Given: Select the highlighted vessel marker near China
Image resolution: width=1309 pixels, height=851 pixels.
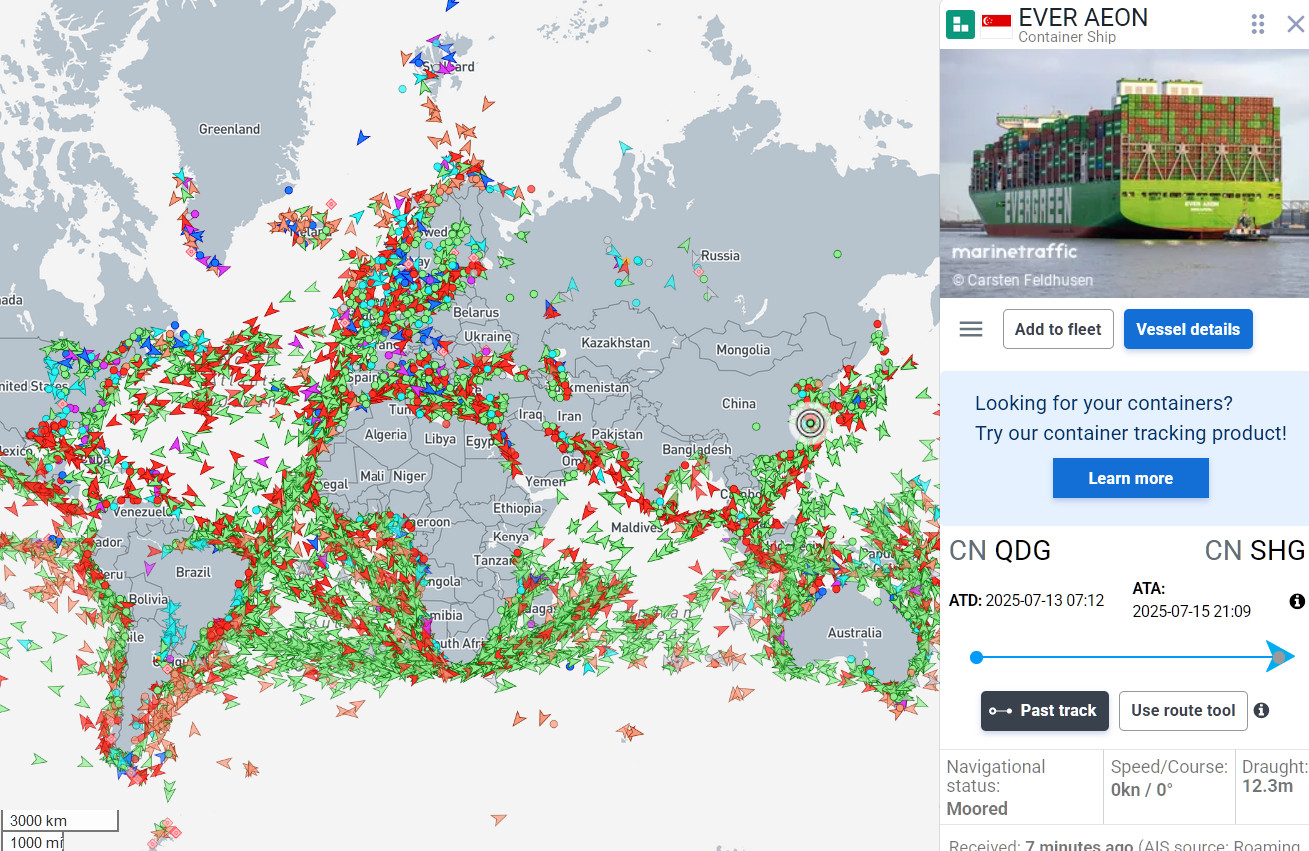Looking at the screenshot, I should click(810, 424).
